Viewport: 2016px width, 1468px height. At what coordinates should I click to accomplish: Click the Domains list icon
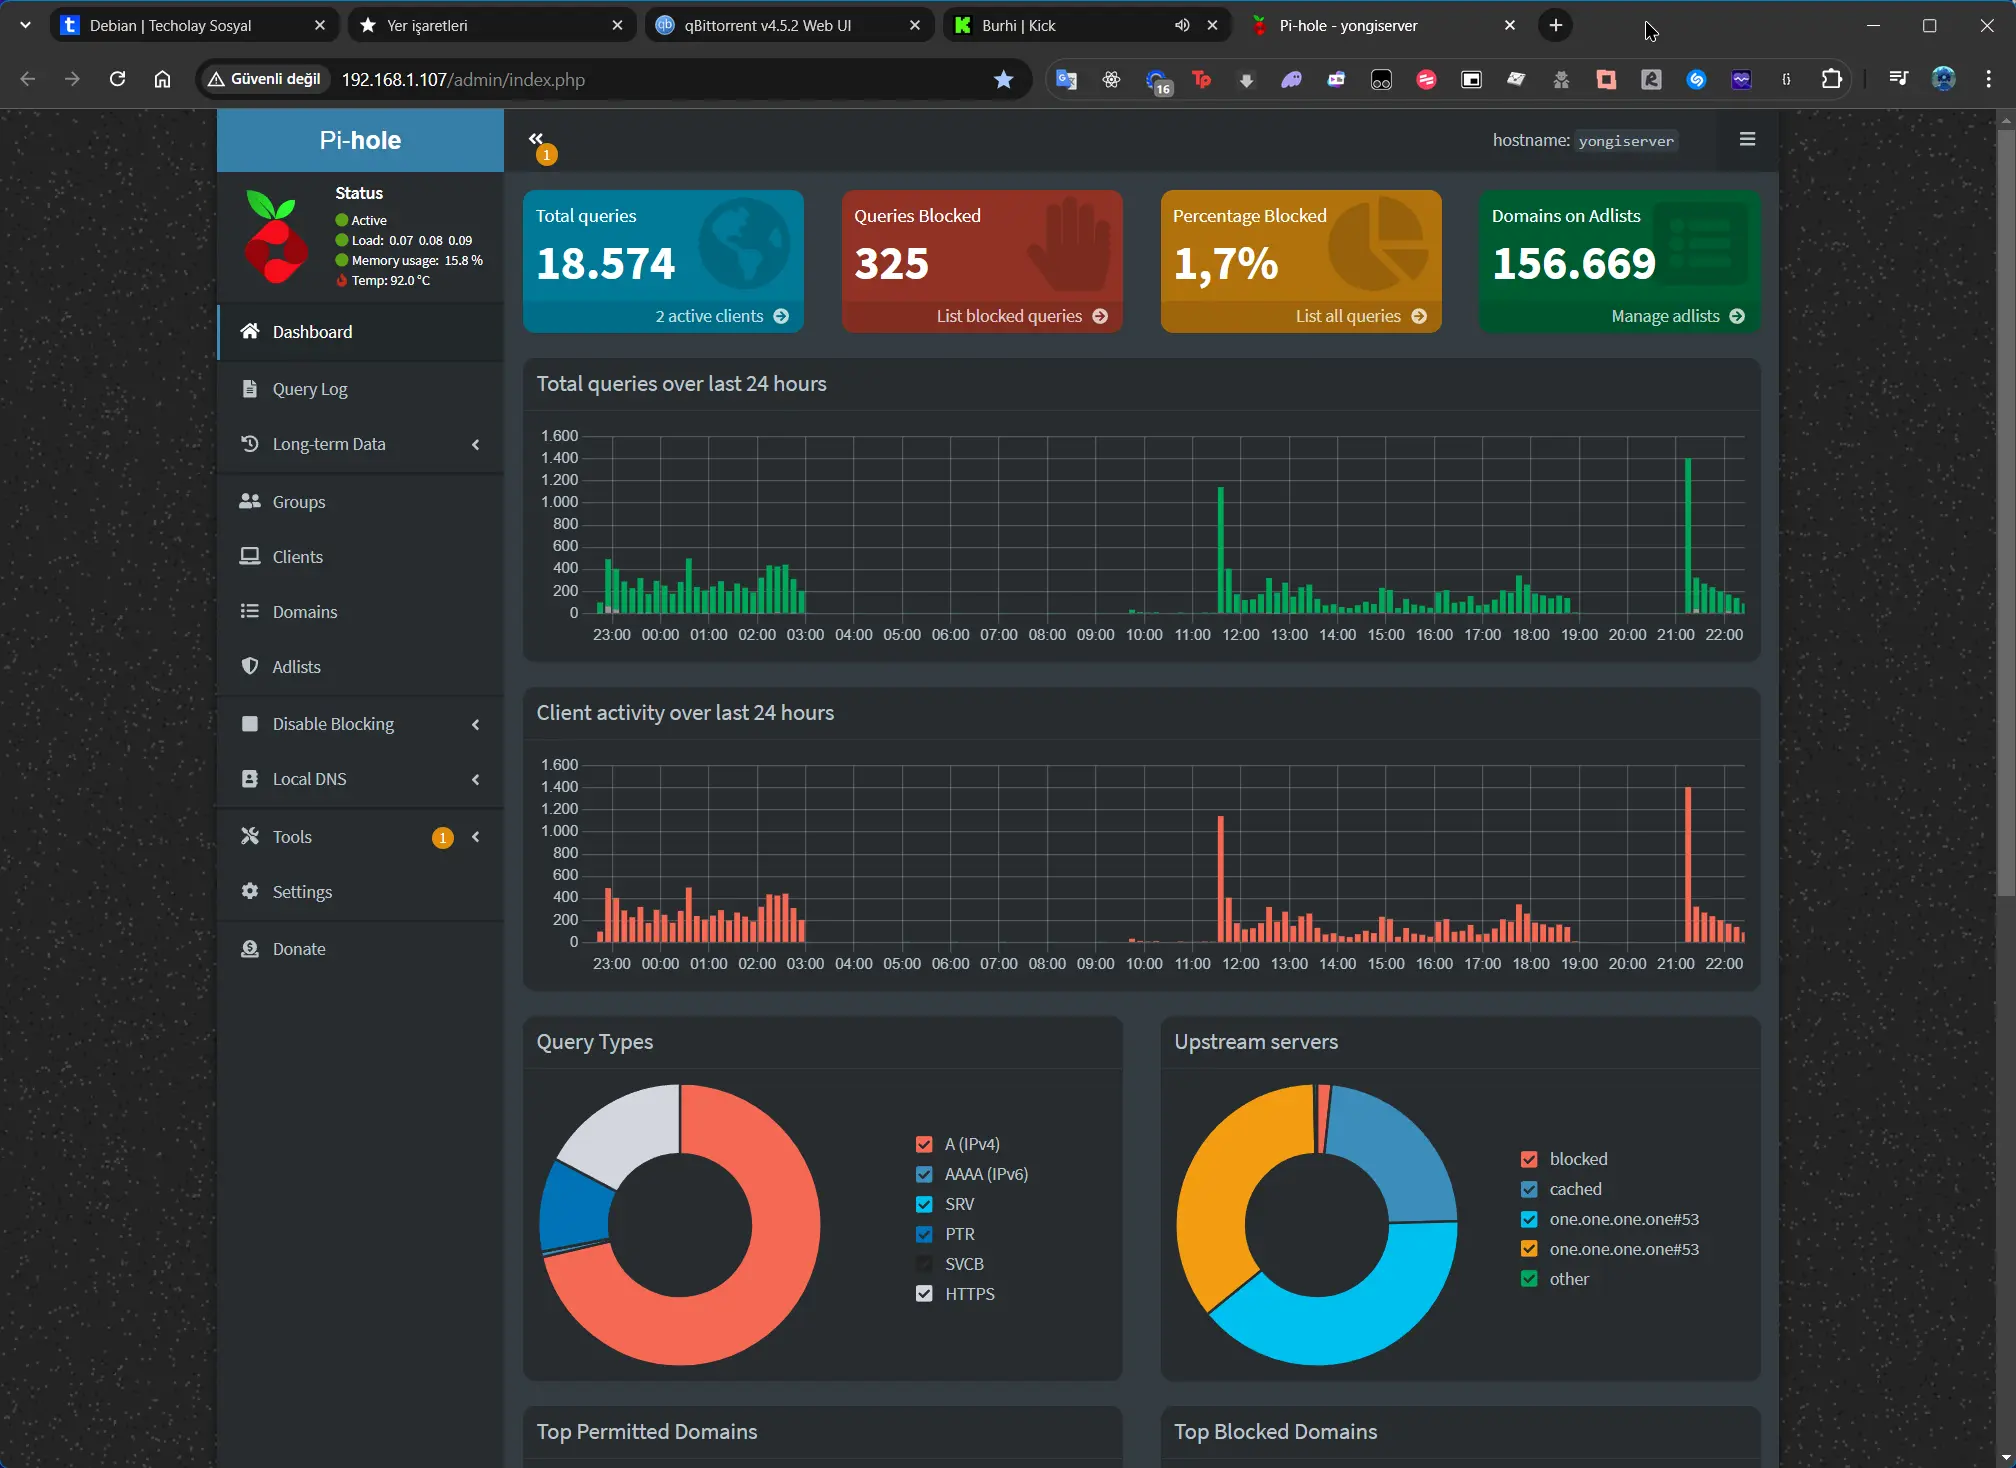[250, 611]
